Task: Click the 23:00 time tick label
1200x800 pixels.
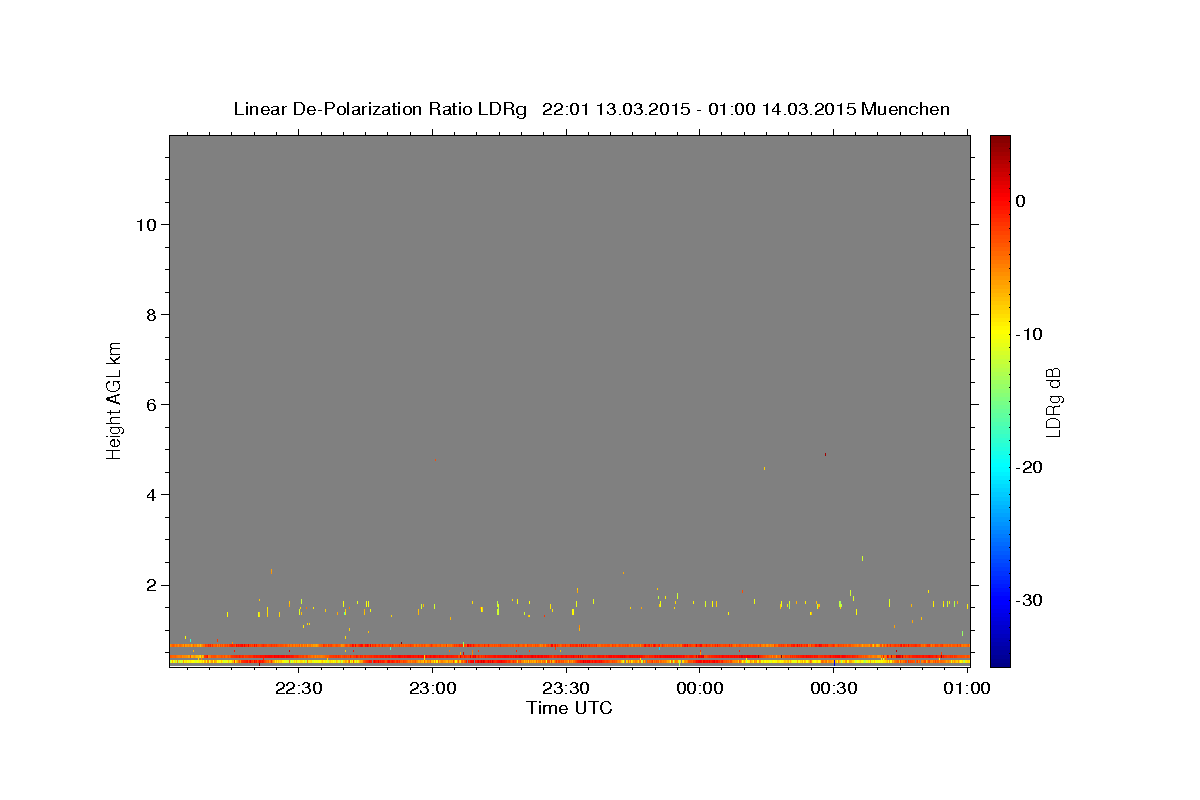Action: coord(432,688)
